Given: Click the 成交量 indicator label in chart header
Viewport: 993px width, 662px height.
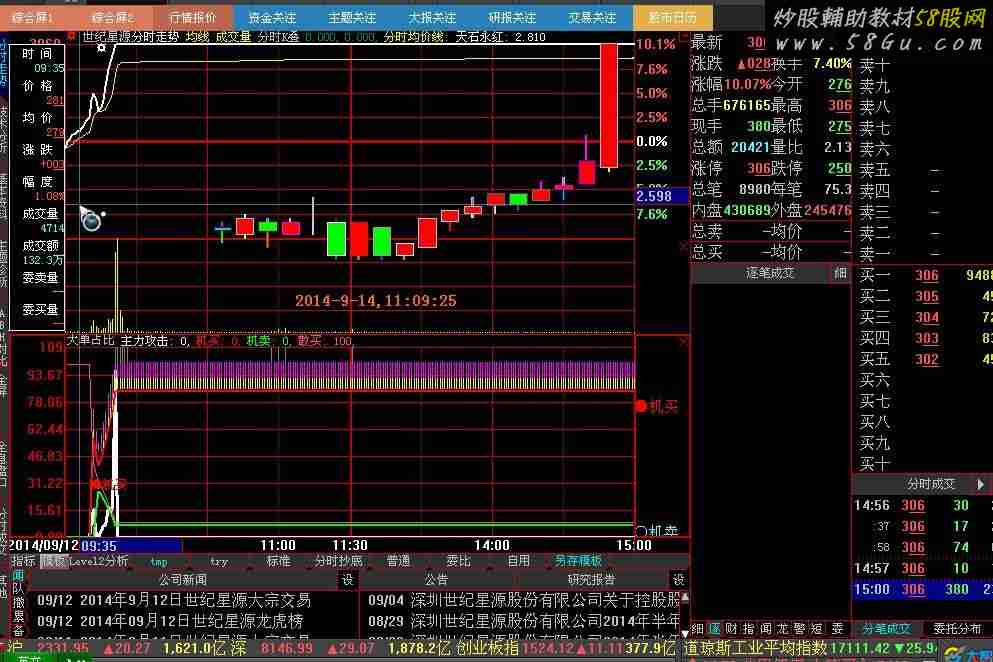Looking at the screenshot, I should [233, 37].
